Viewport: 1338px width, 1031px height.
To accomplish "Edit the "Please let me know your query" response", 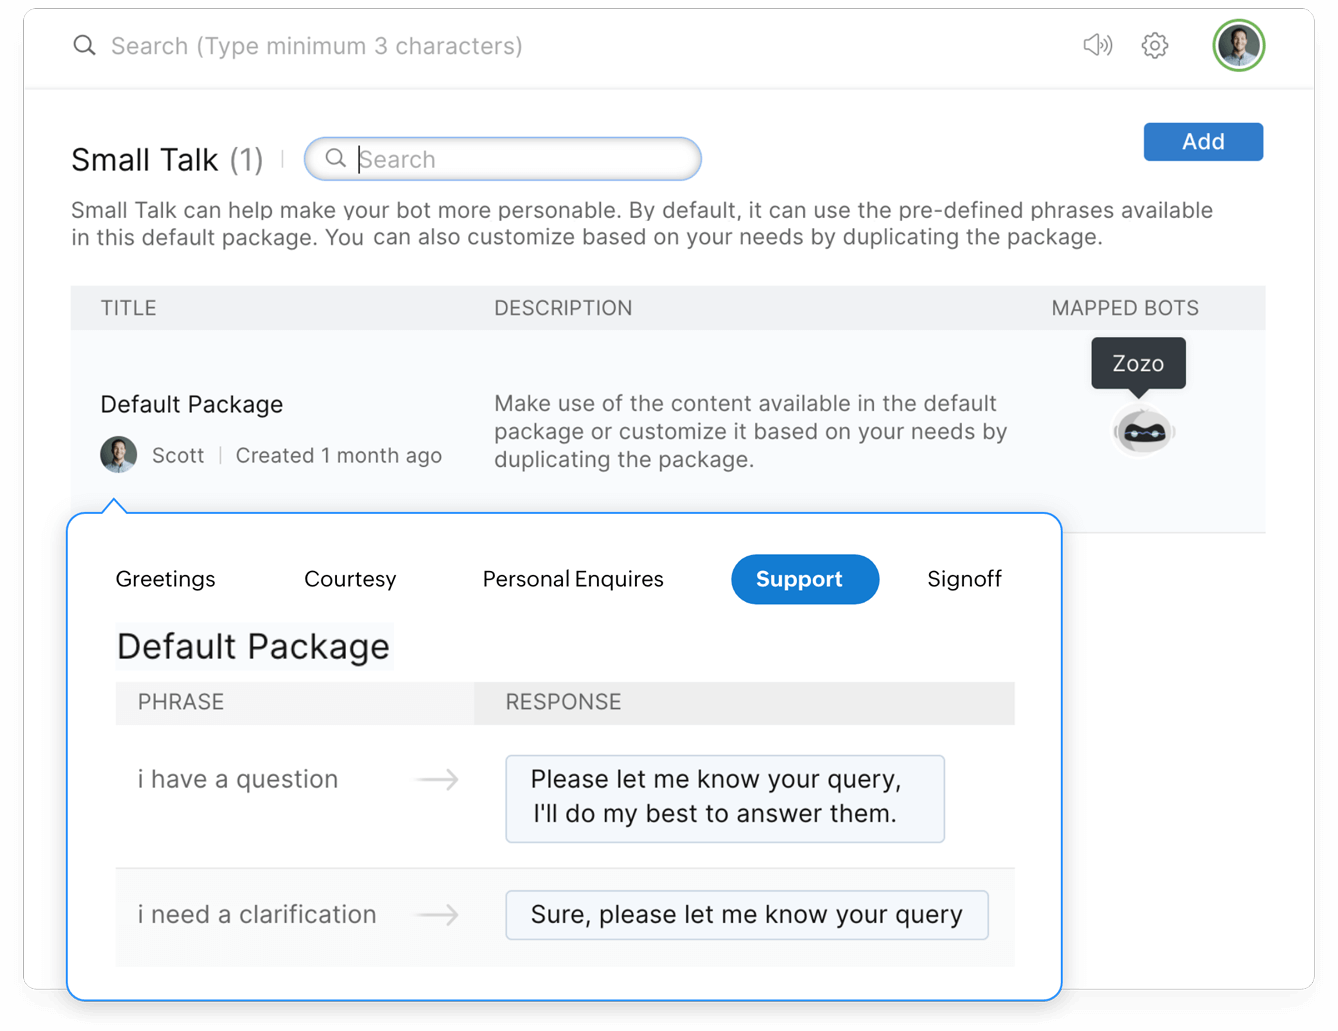I will 724,798.
